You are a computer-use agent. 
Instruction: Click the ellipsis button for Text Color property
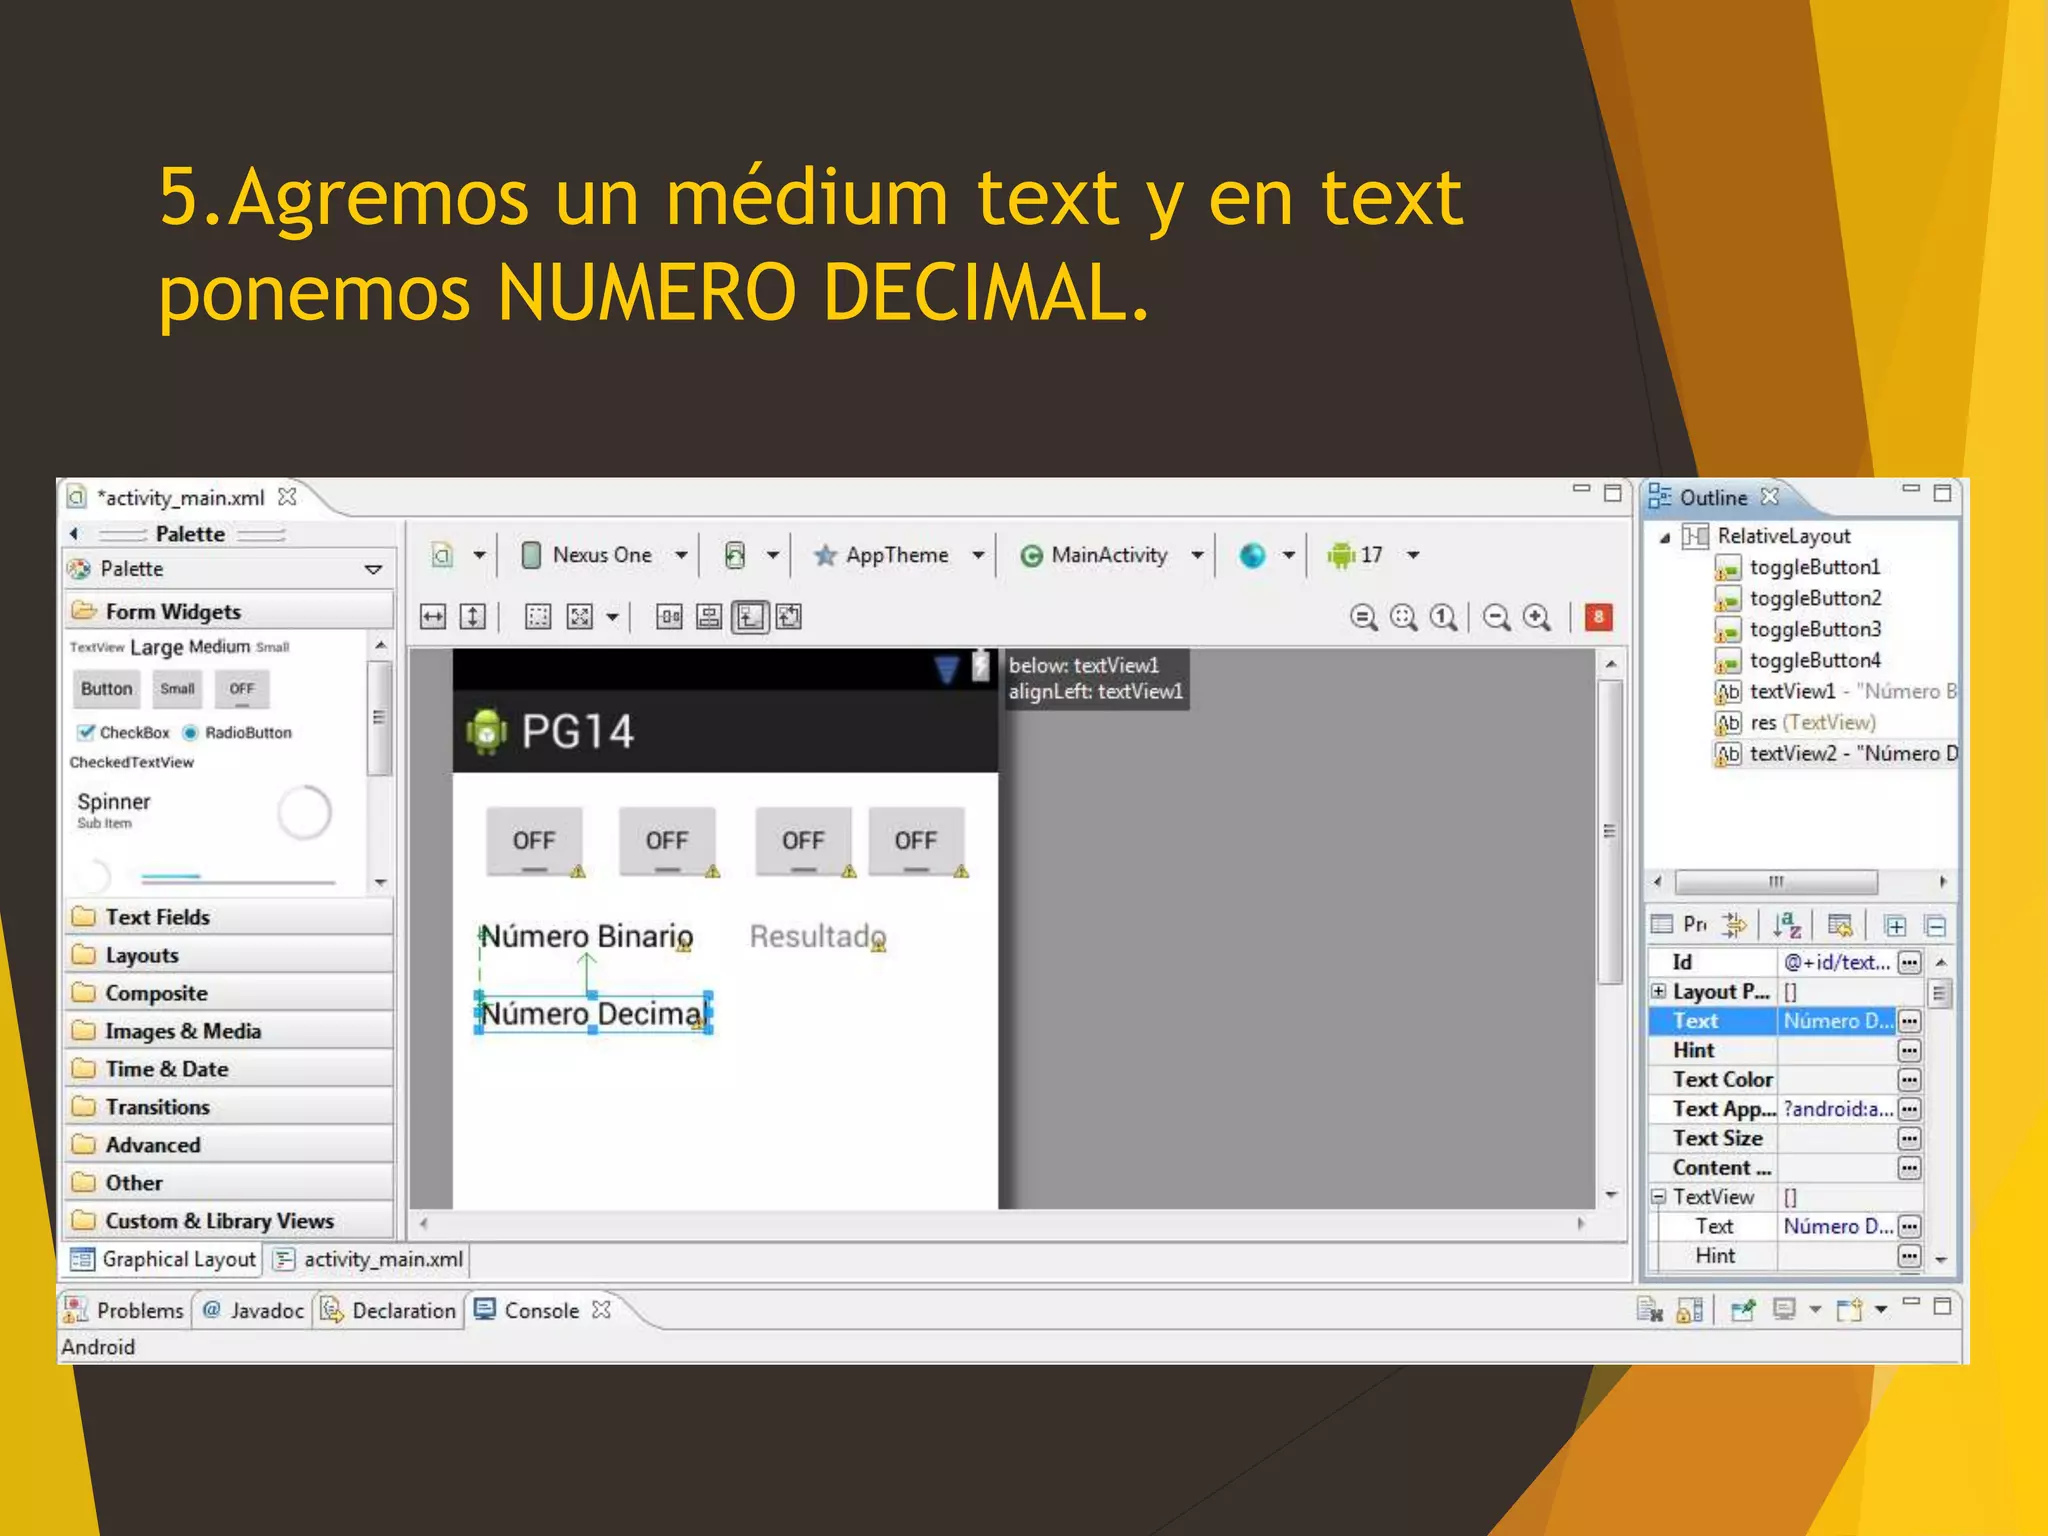pos(1909,1080)
